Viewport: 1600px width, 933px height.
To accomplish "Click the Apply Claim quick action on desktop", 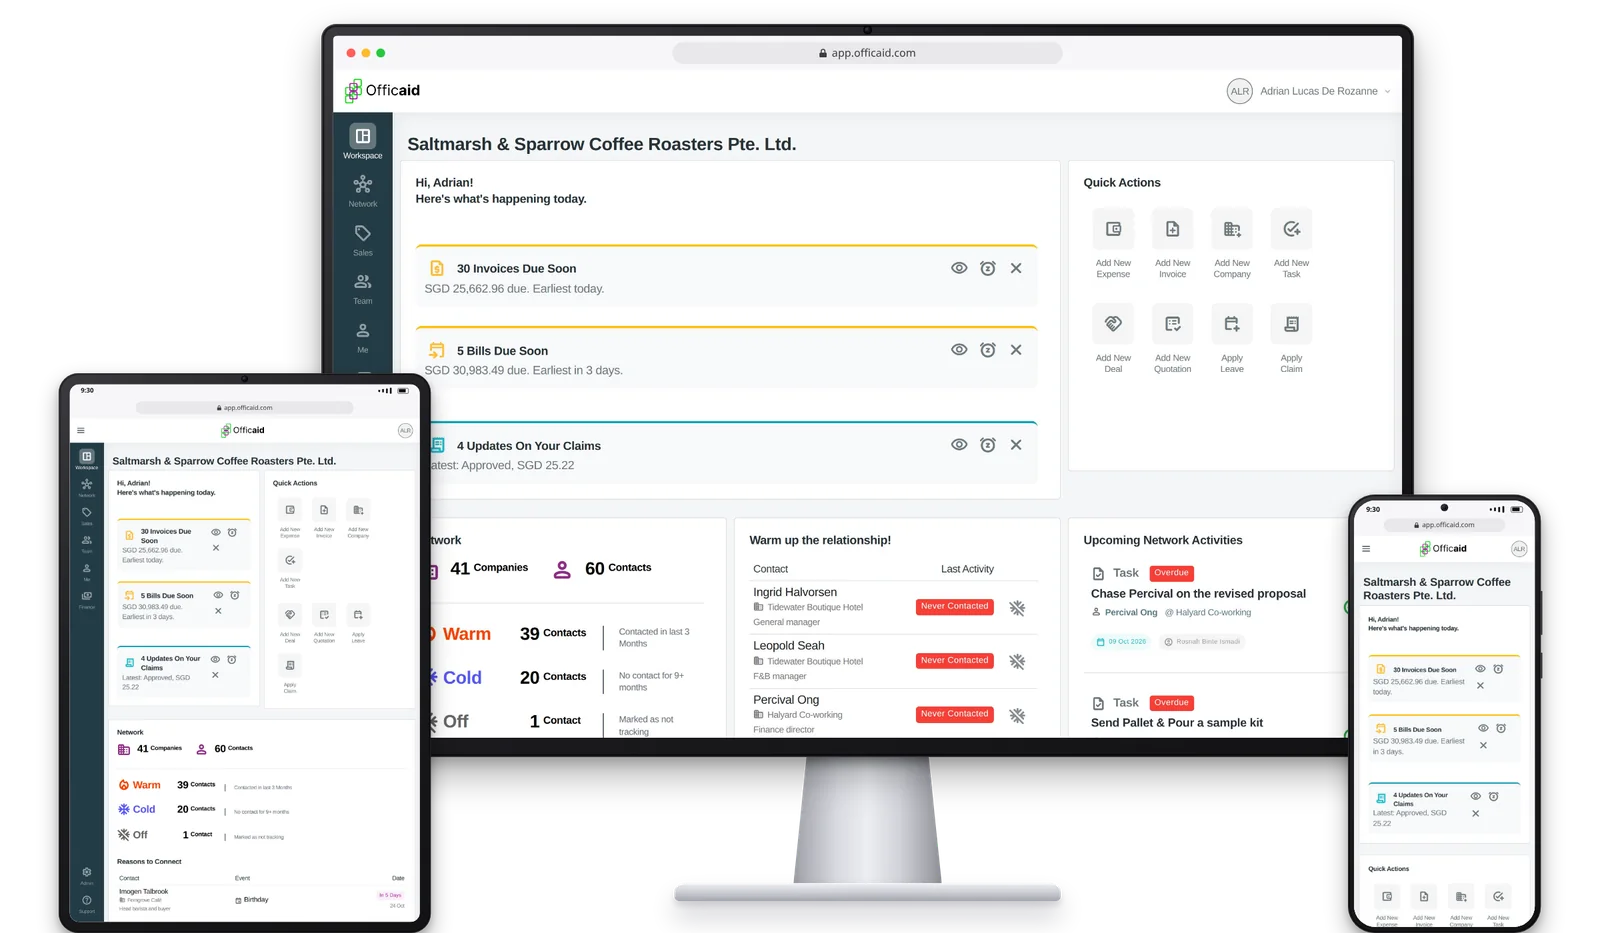I will click(1291, 338).
